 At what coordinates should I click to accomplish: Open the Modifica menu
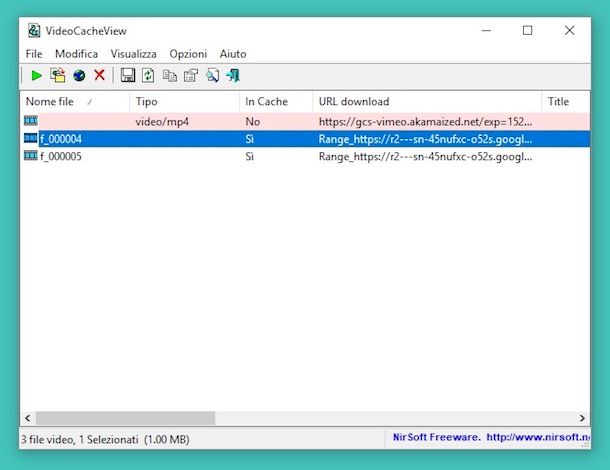[76, 54]
